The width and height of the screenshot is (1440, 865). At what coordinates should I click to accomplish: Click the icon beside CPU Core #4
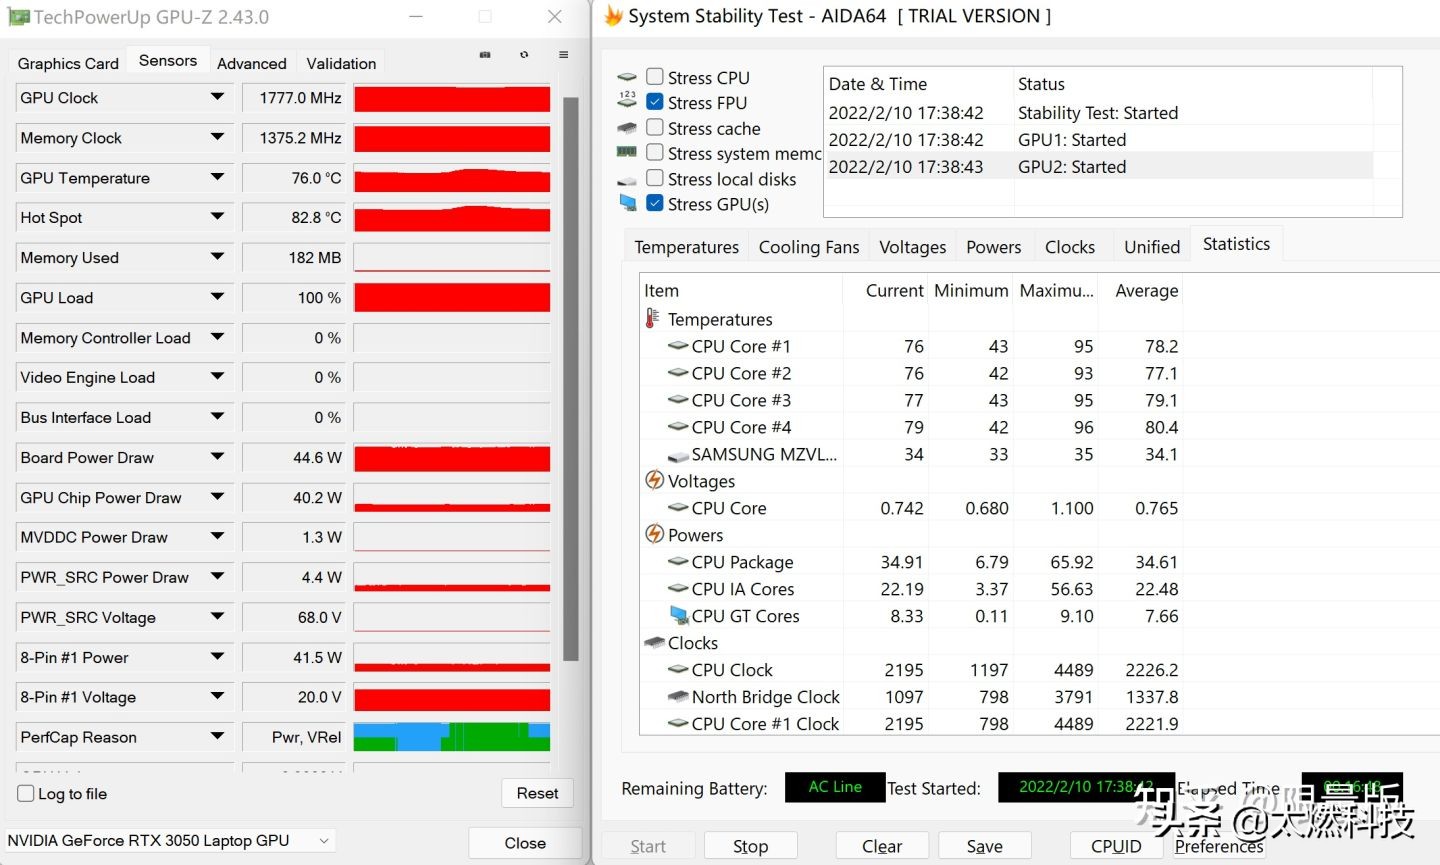click(678, 427)
